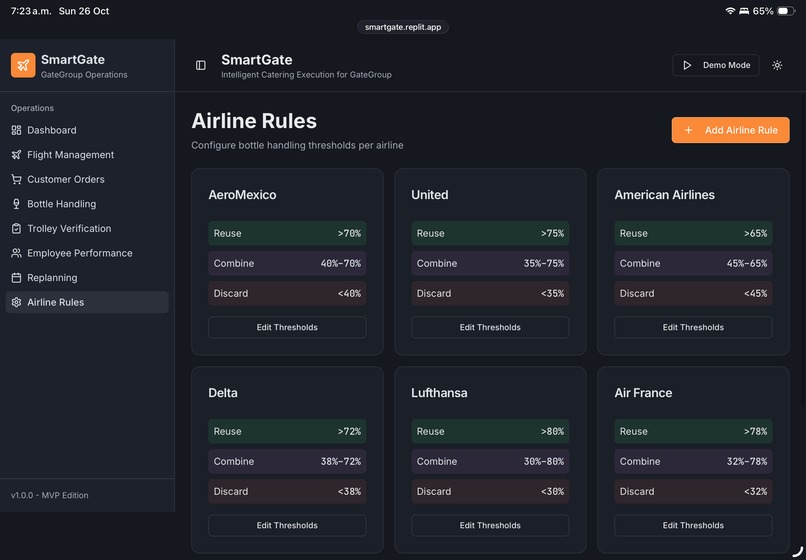The image size is (806, 560).
Task: Open Trolley Verification
Action: (87, 228)
